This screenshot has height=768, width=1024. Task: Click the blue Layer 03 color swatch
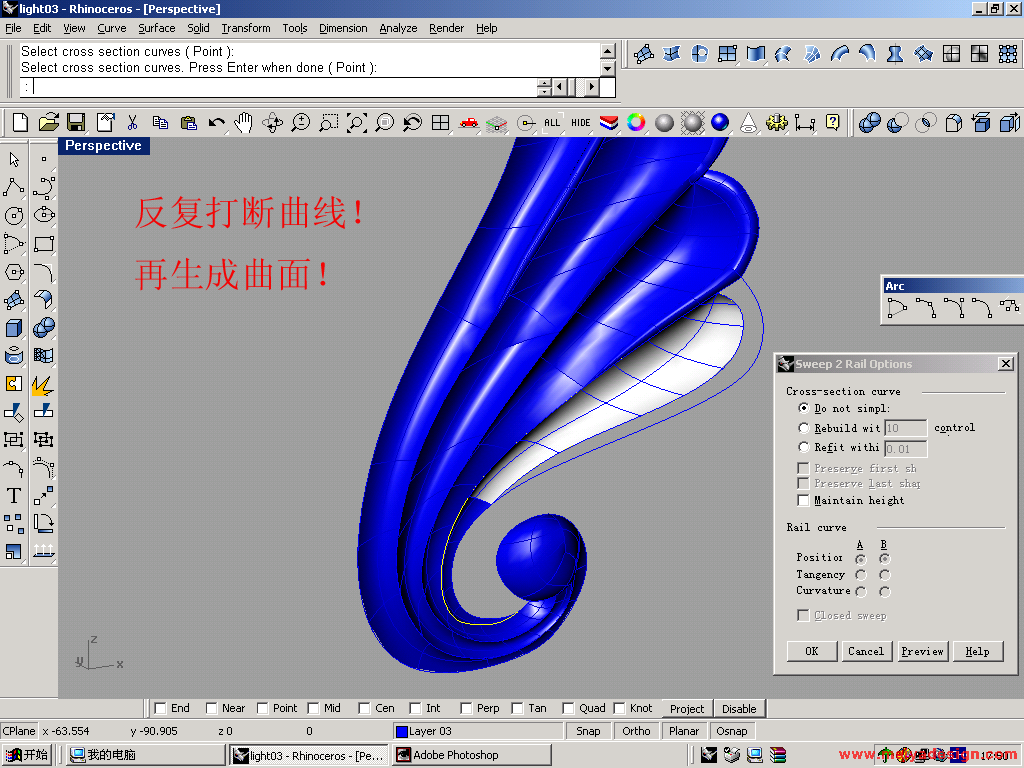(402, 731)
